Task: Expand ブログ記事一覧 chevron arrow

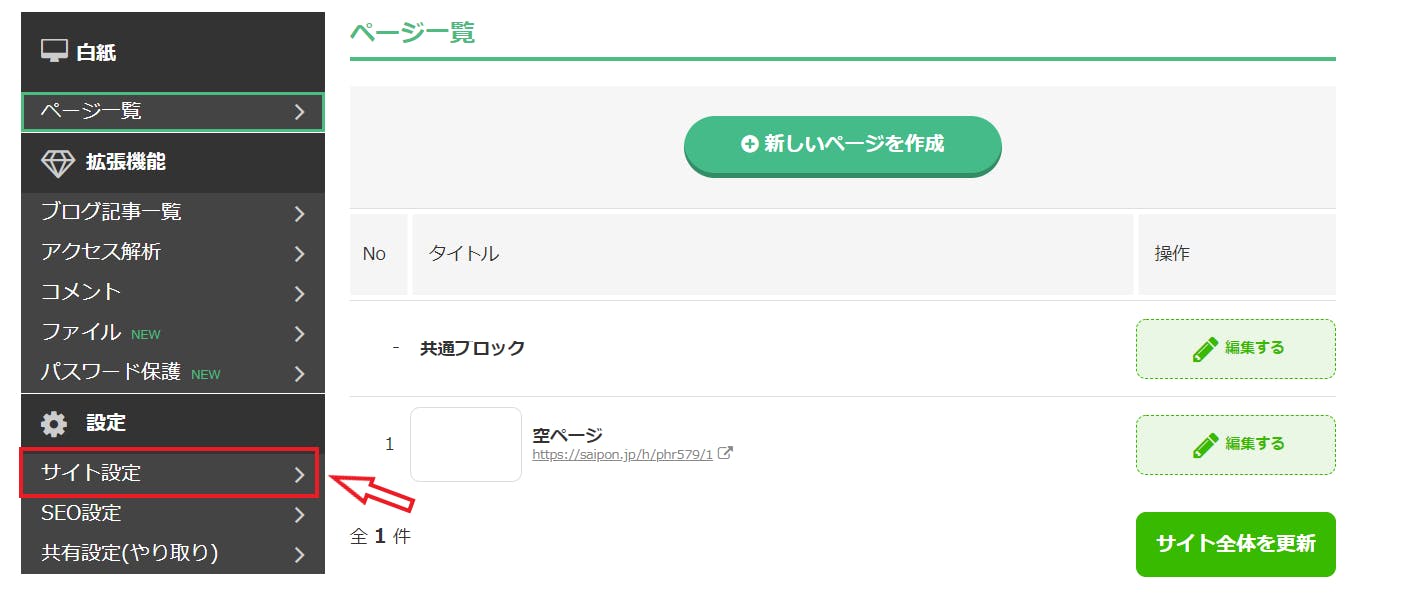Action: coord(299,213)
